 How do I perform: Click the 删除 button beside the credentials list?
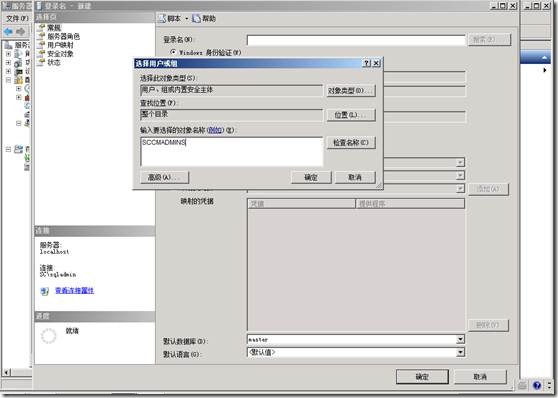click(x=488, y=325)
